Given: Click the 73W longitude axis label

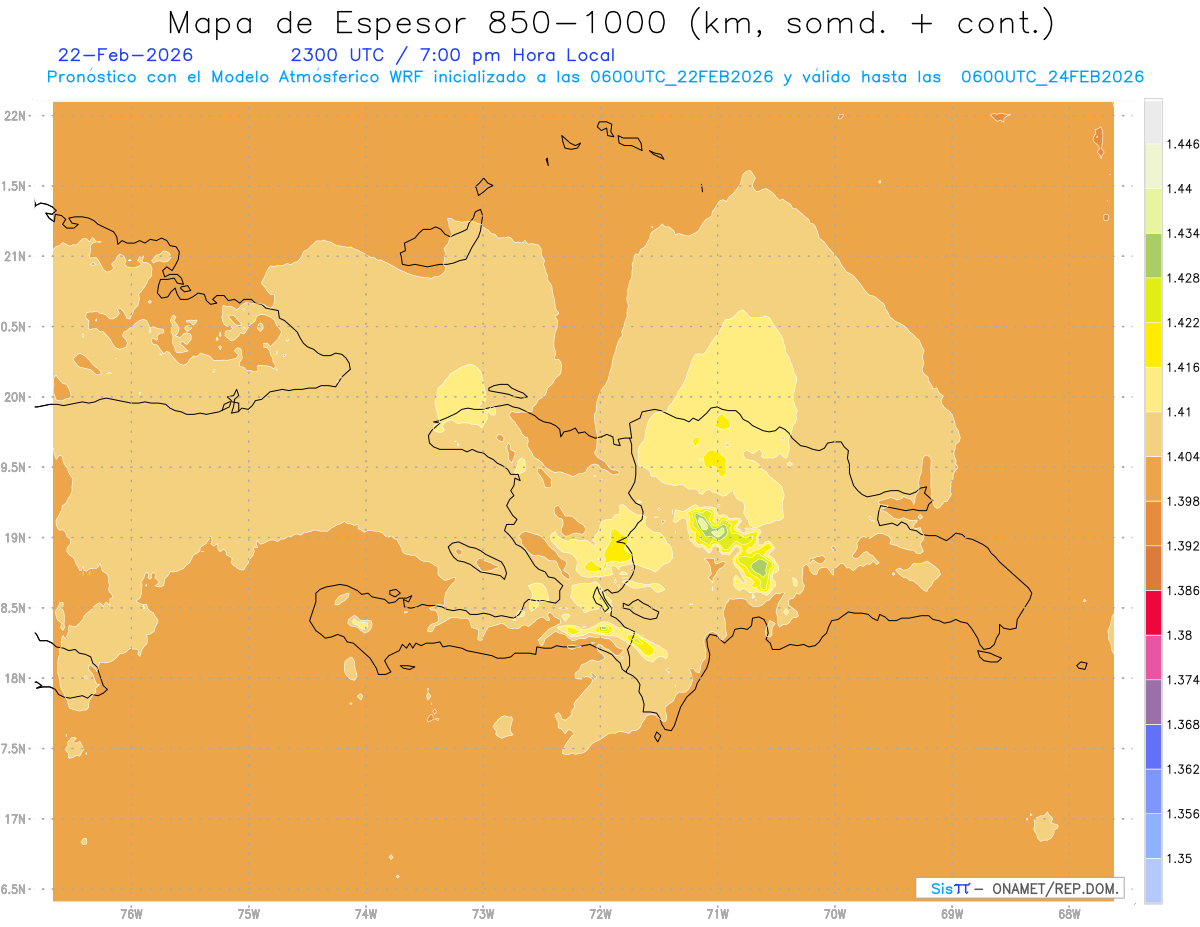Looking at the screenshot, I should [x=483, y=914].
